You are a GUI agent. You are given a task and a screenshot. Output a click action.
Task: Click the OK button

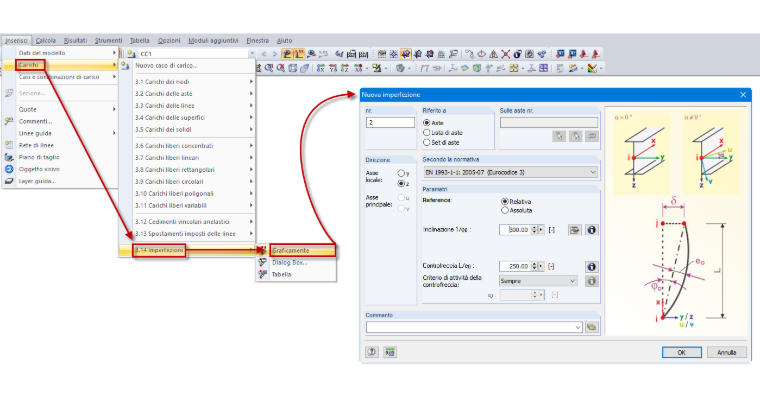pyautogui.click(x=681, y=352)
